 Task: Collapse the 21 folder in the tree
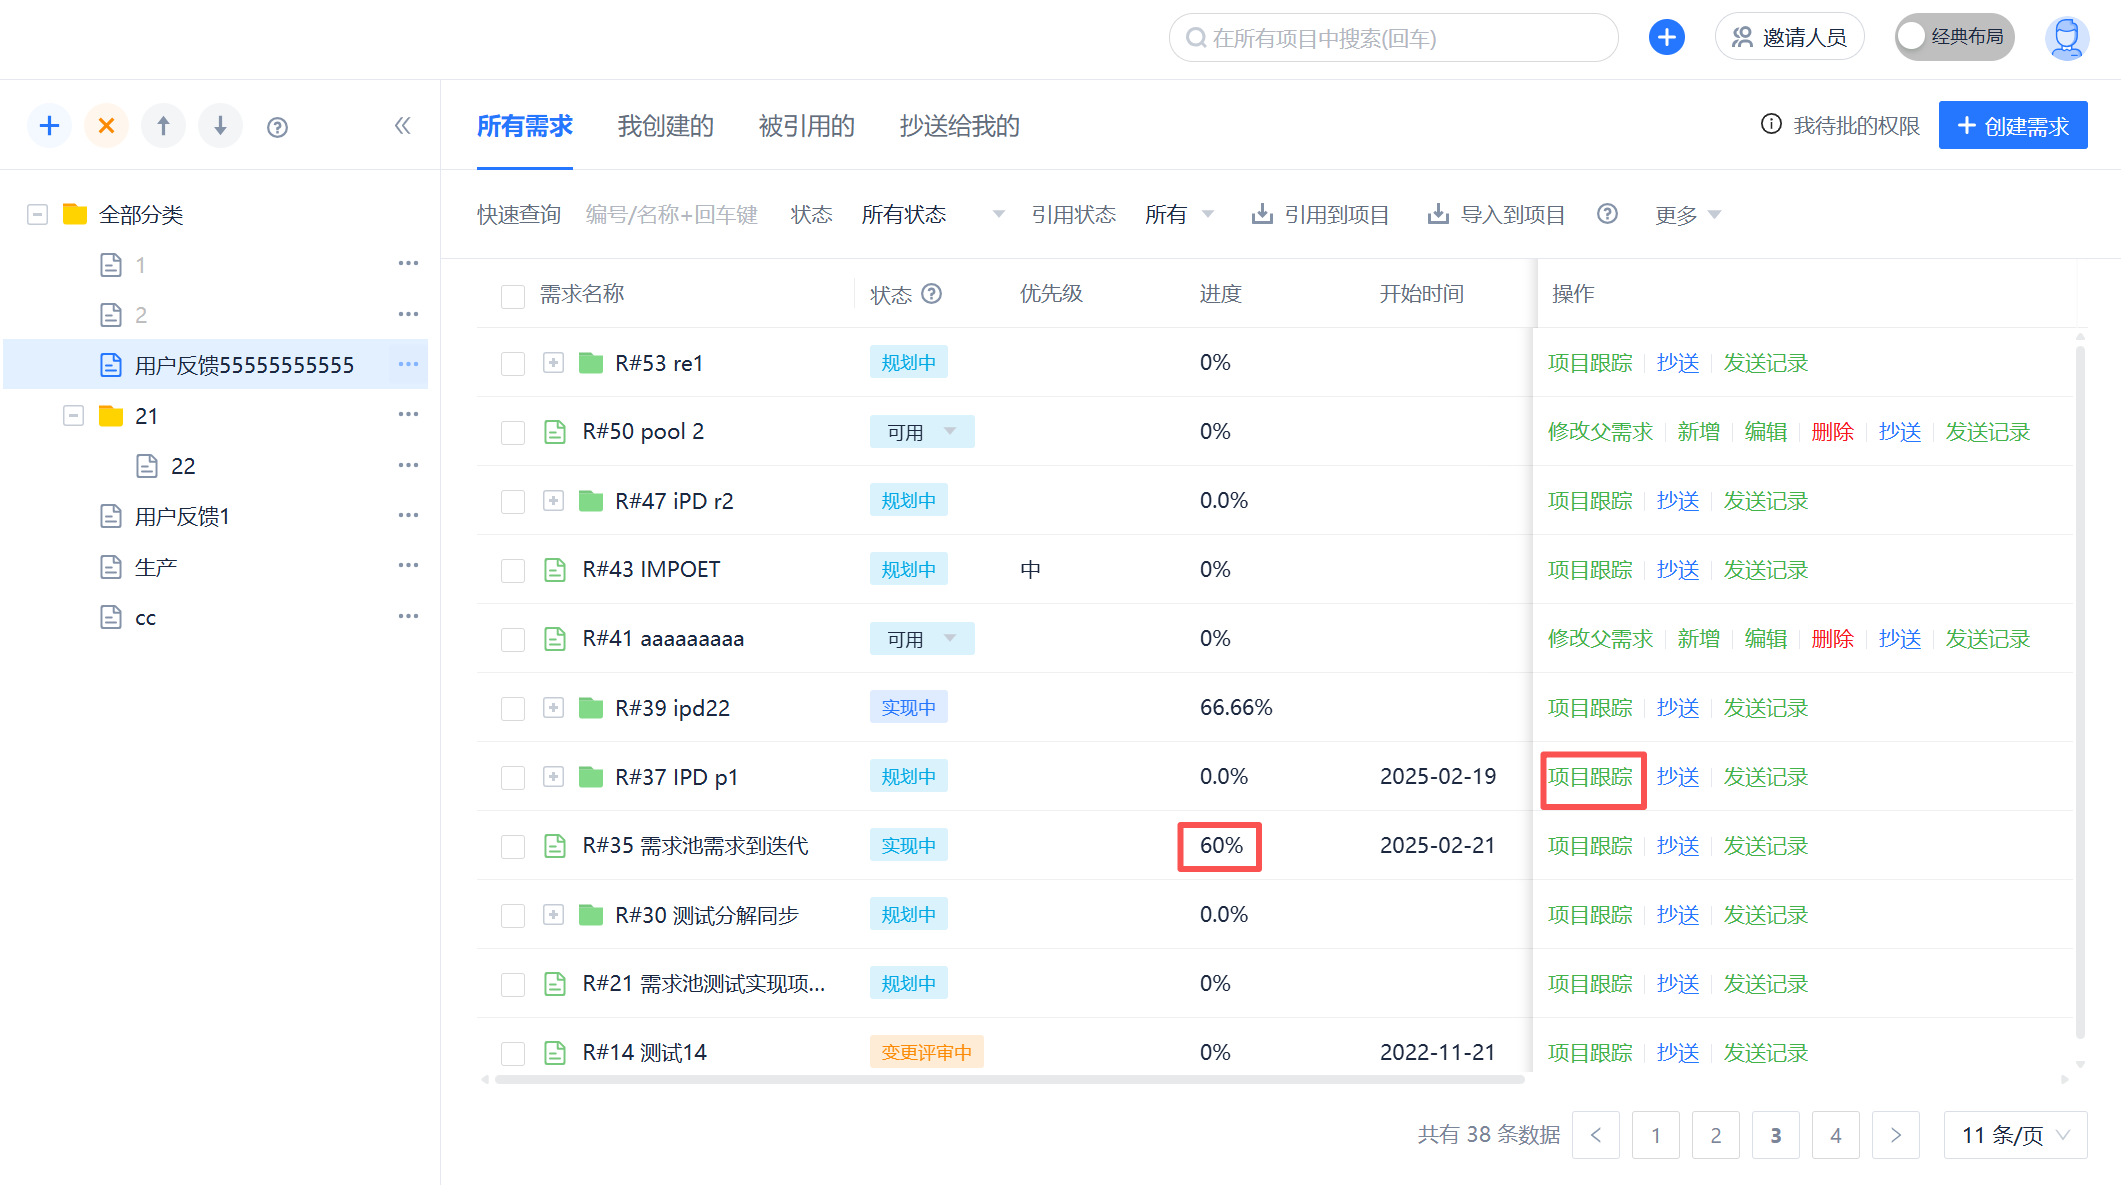coord(73,416)
